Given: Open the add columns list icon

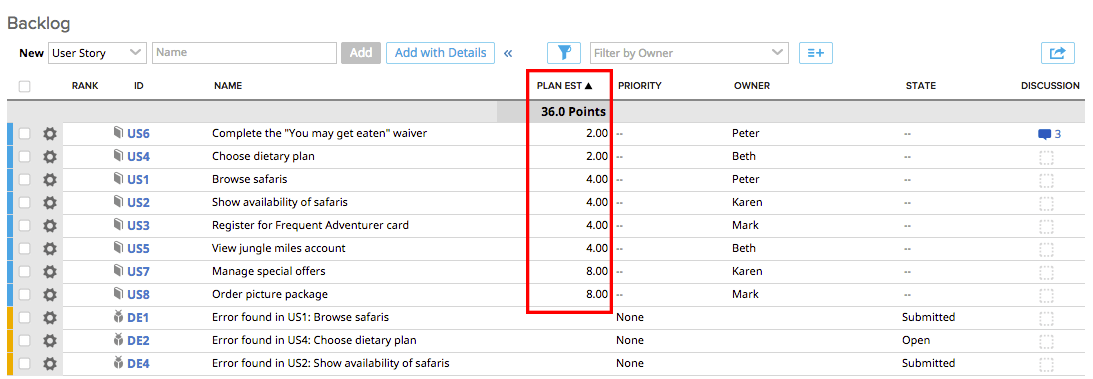Looking at the screenshot, I should click(816, 53).
